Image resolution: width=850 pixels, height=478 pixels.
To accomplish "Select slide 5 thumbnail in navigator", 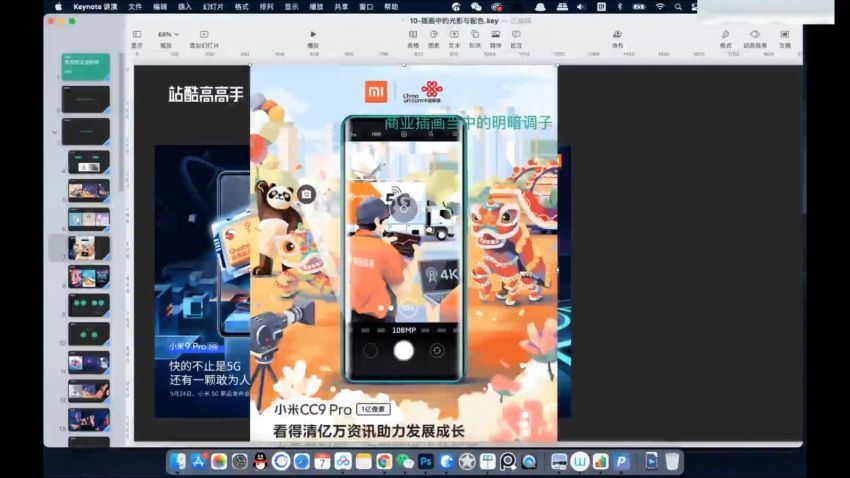I will pyautogui.click(x=89, y=191).
